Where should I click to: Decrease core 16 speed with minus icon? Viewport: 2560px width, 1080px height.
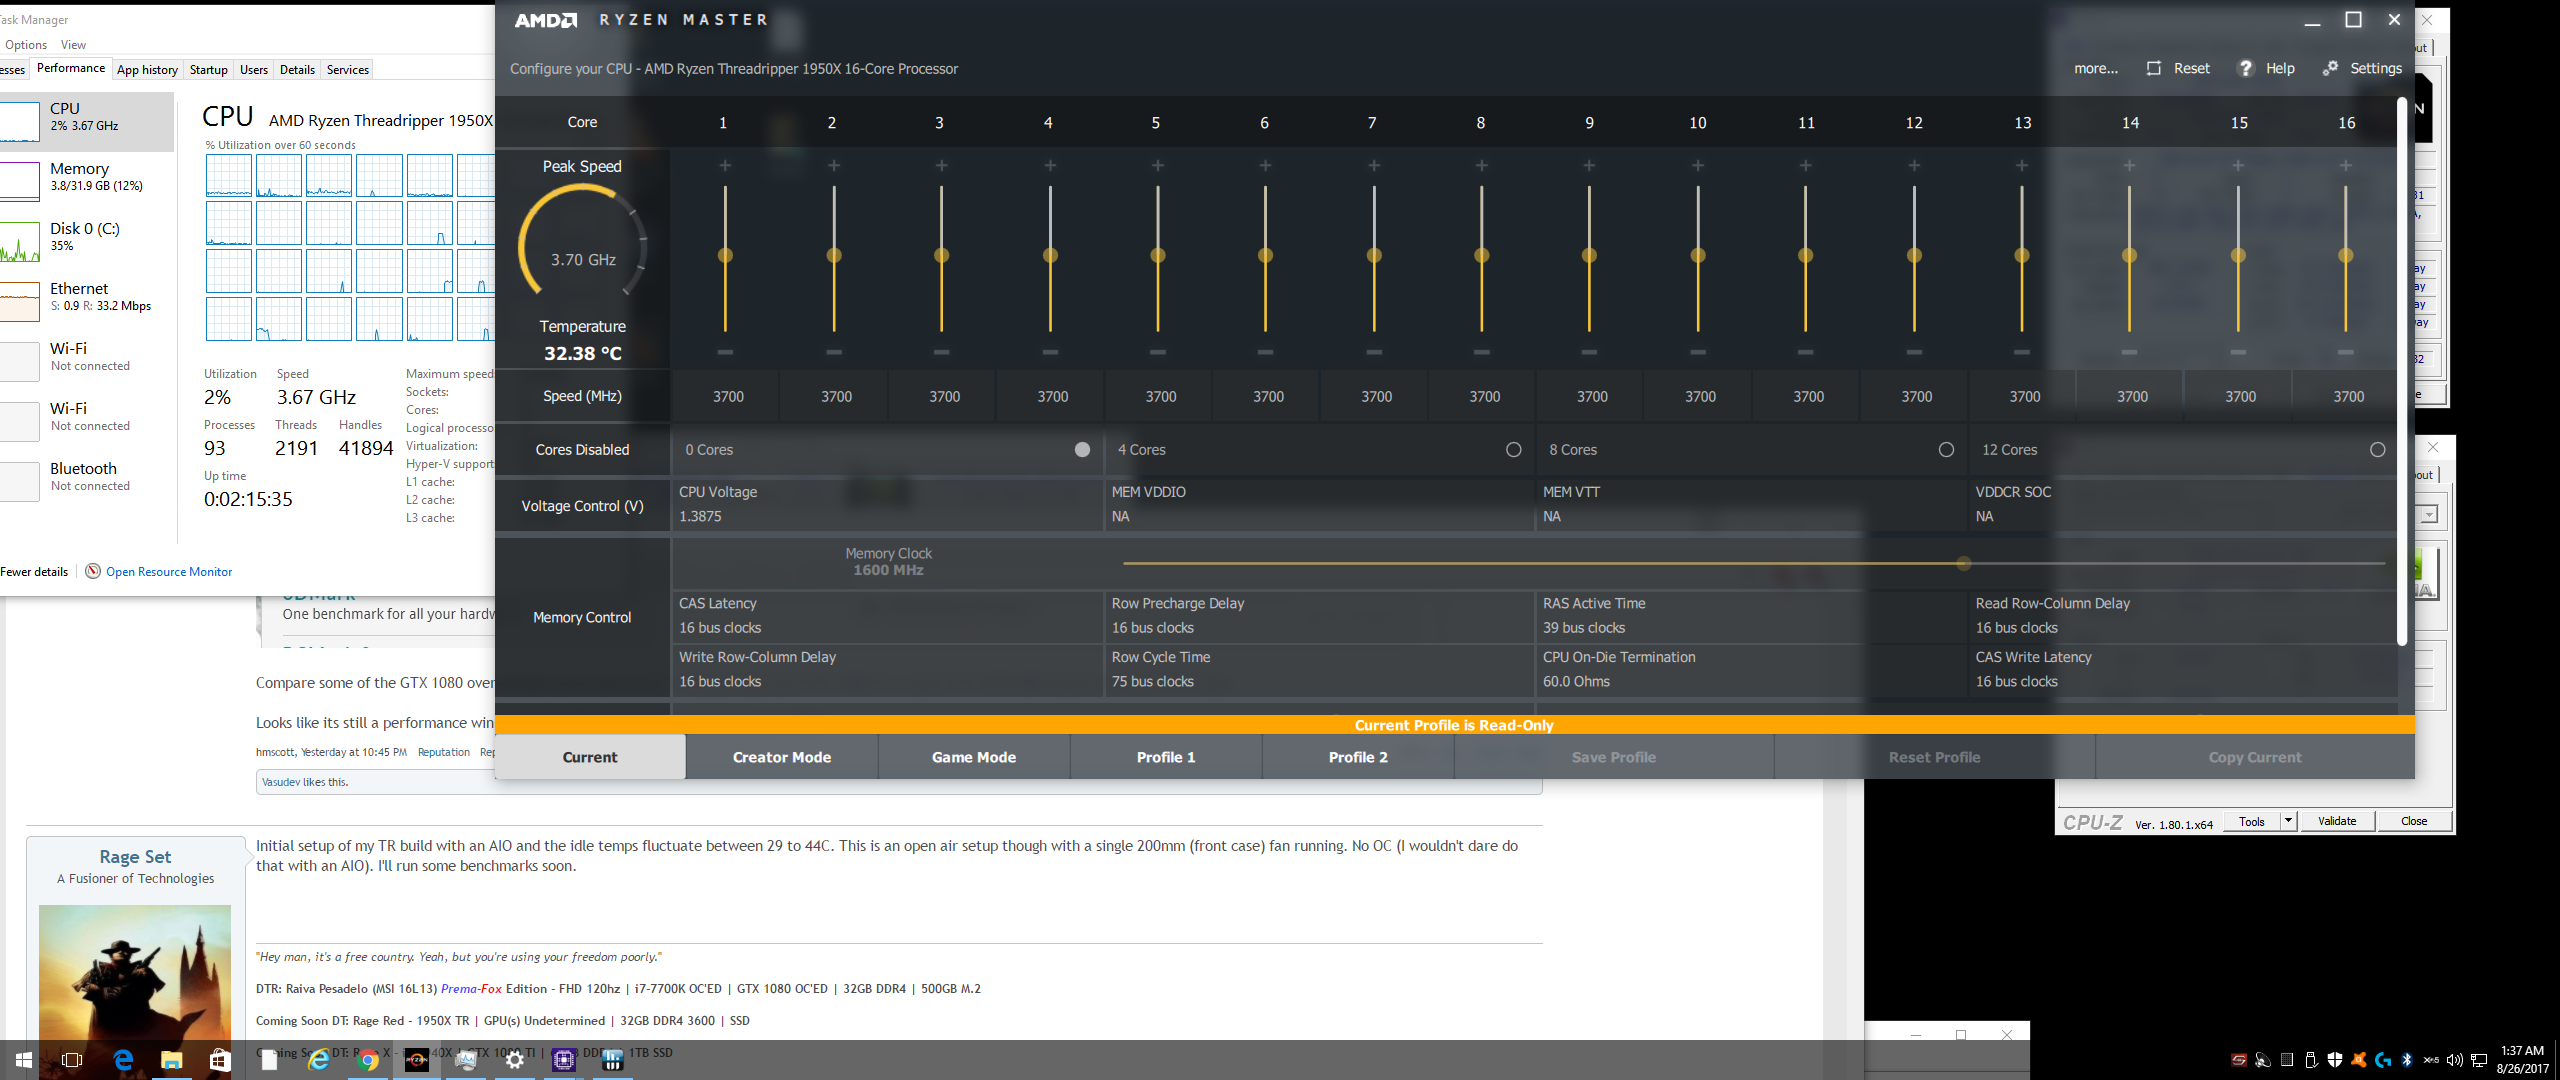[x=2345, y=352]
